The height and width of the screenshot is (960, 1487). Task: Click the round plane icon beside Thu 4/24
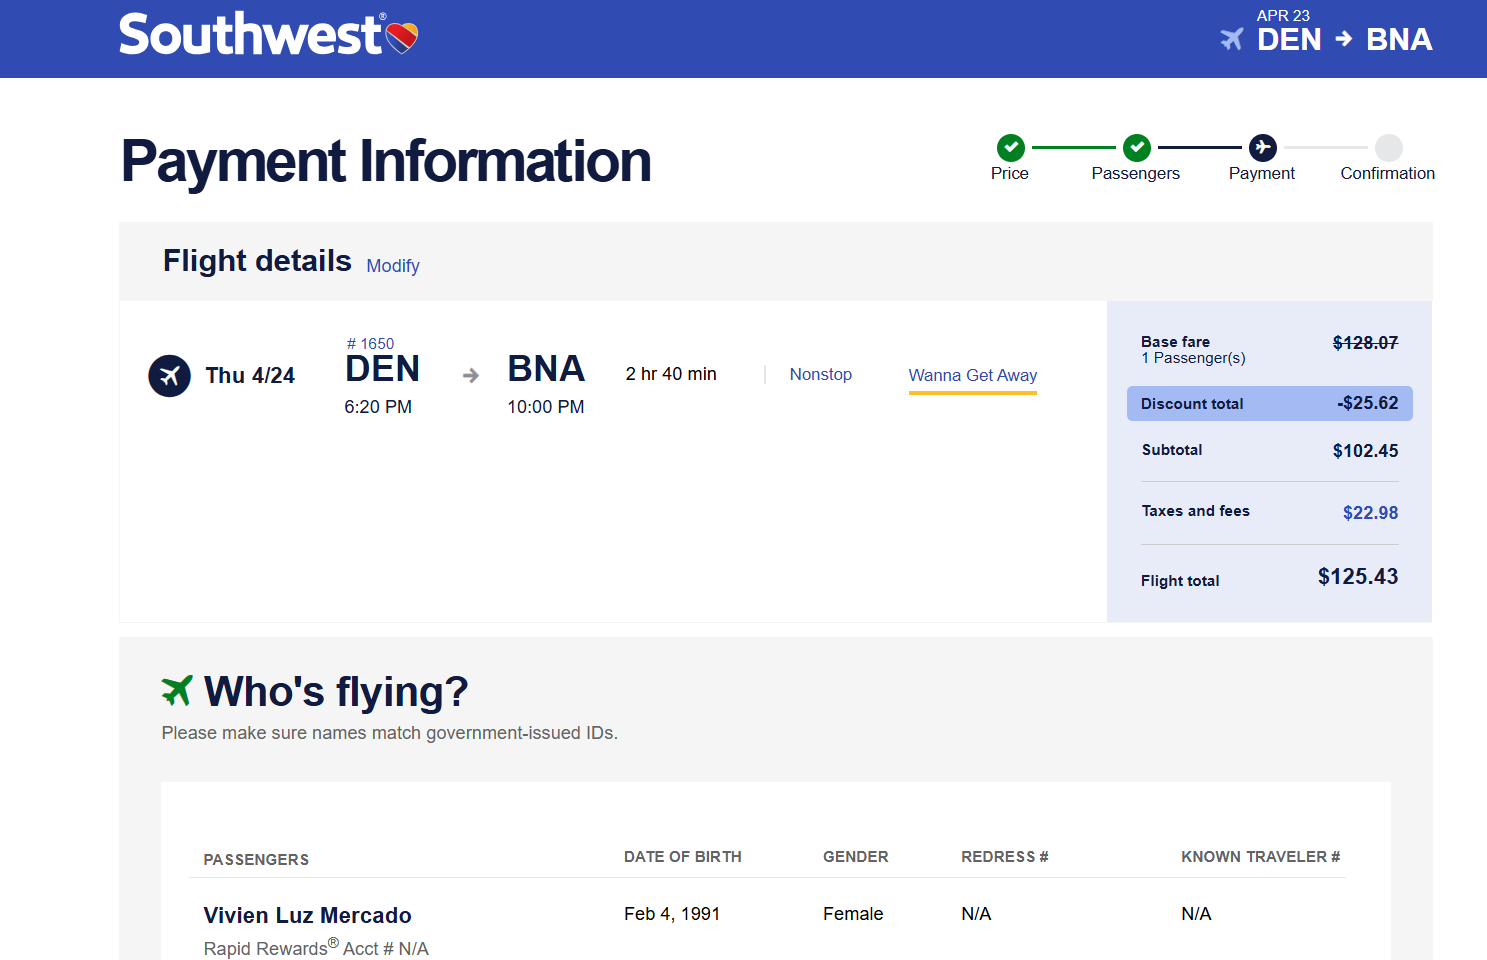coord(169,376)
